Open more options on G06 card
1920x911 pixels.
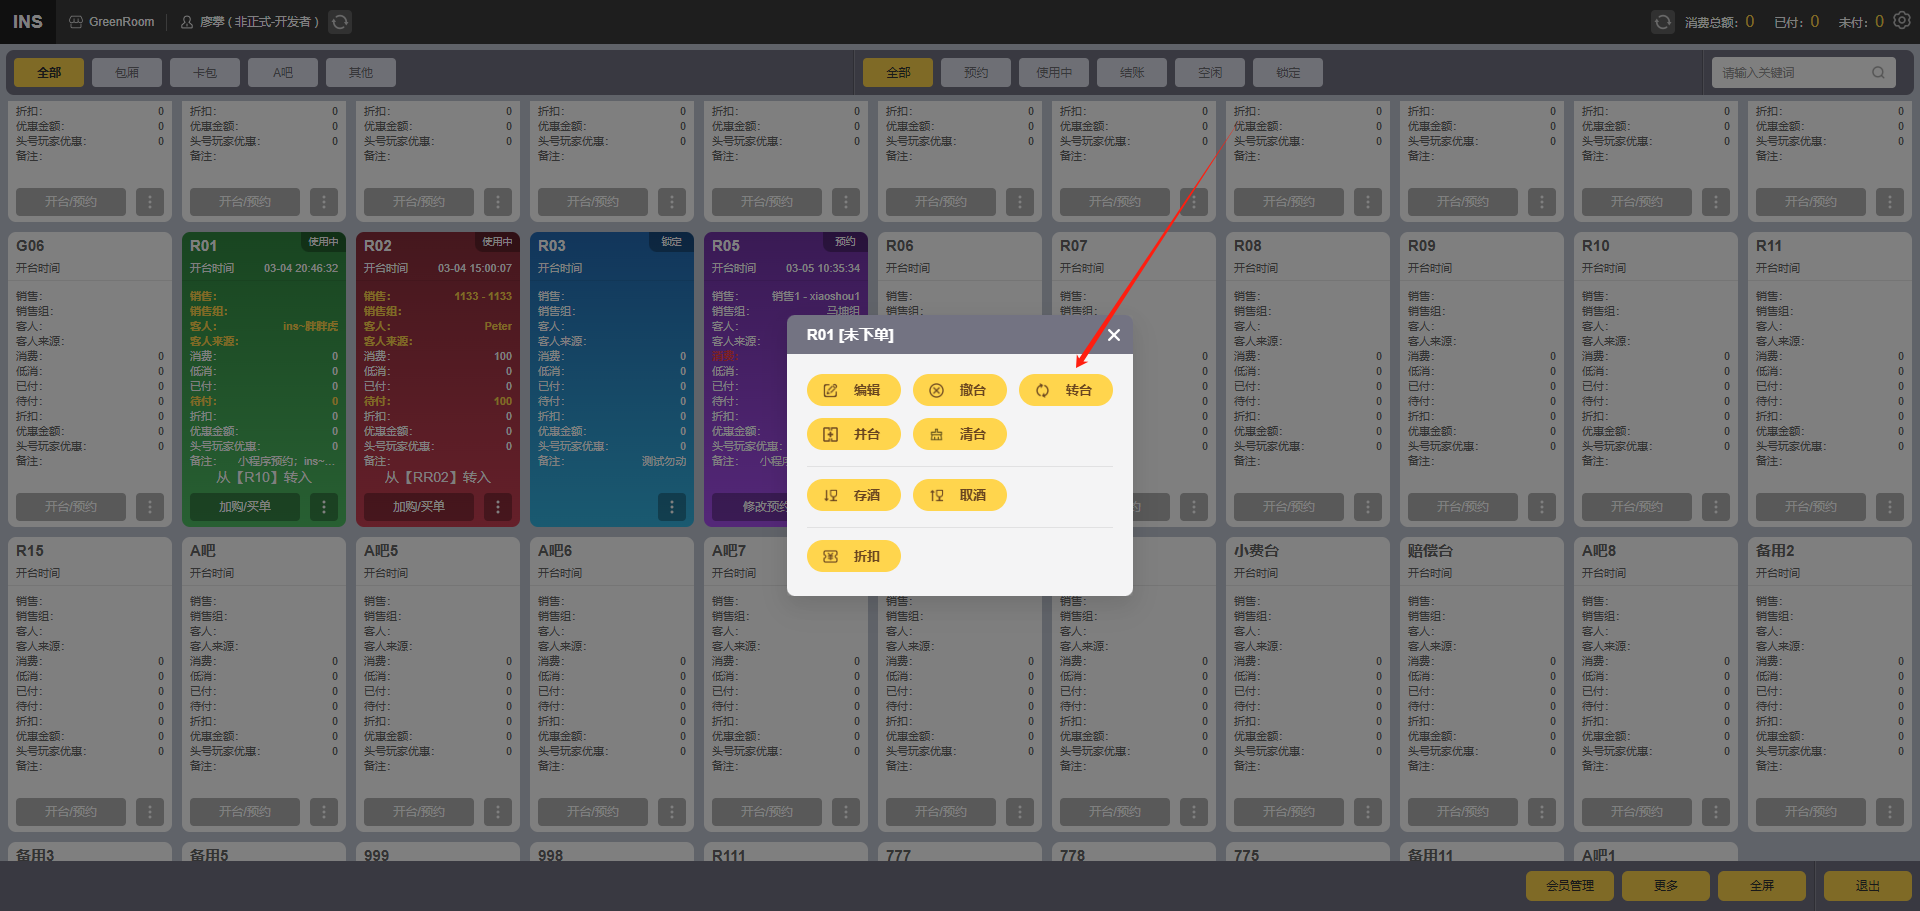pos(150,507)
